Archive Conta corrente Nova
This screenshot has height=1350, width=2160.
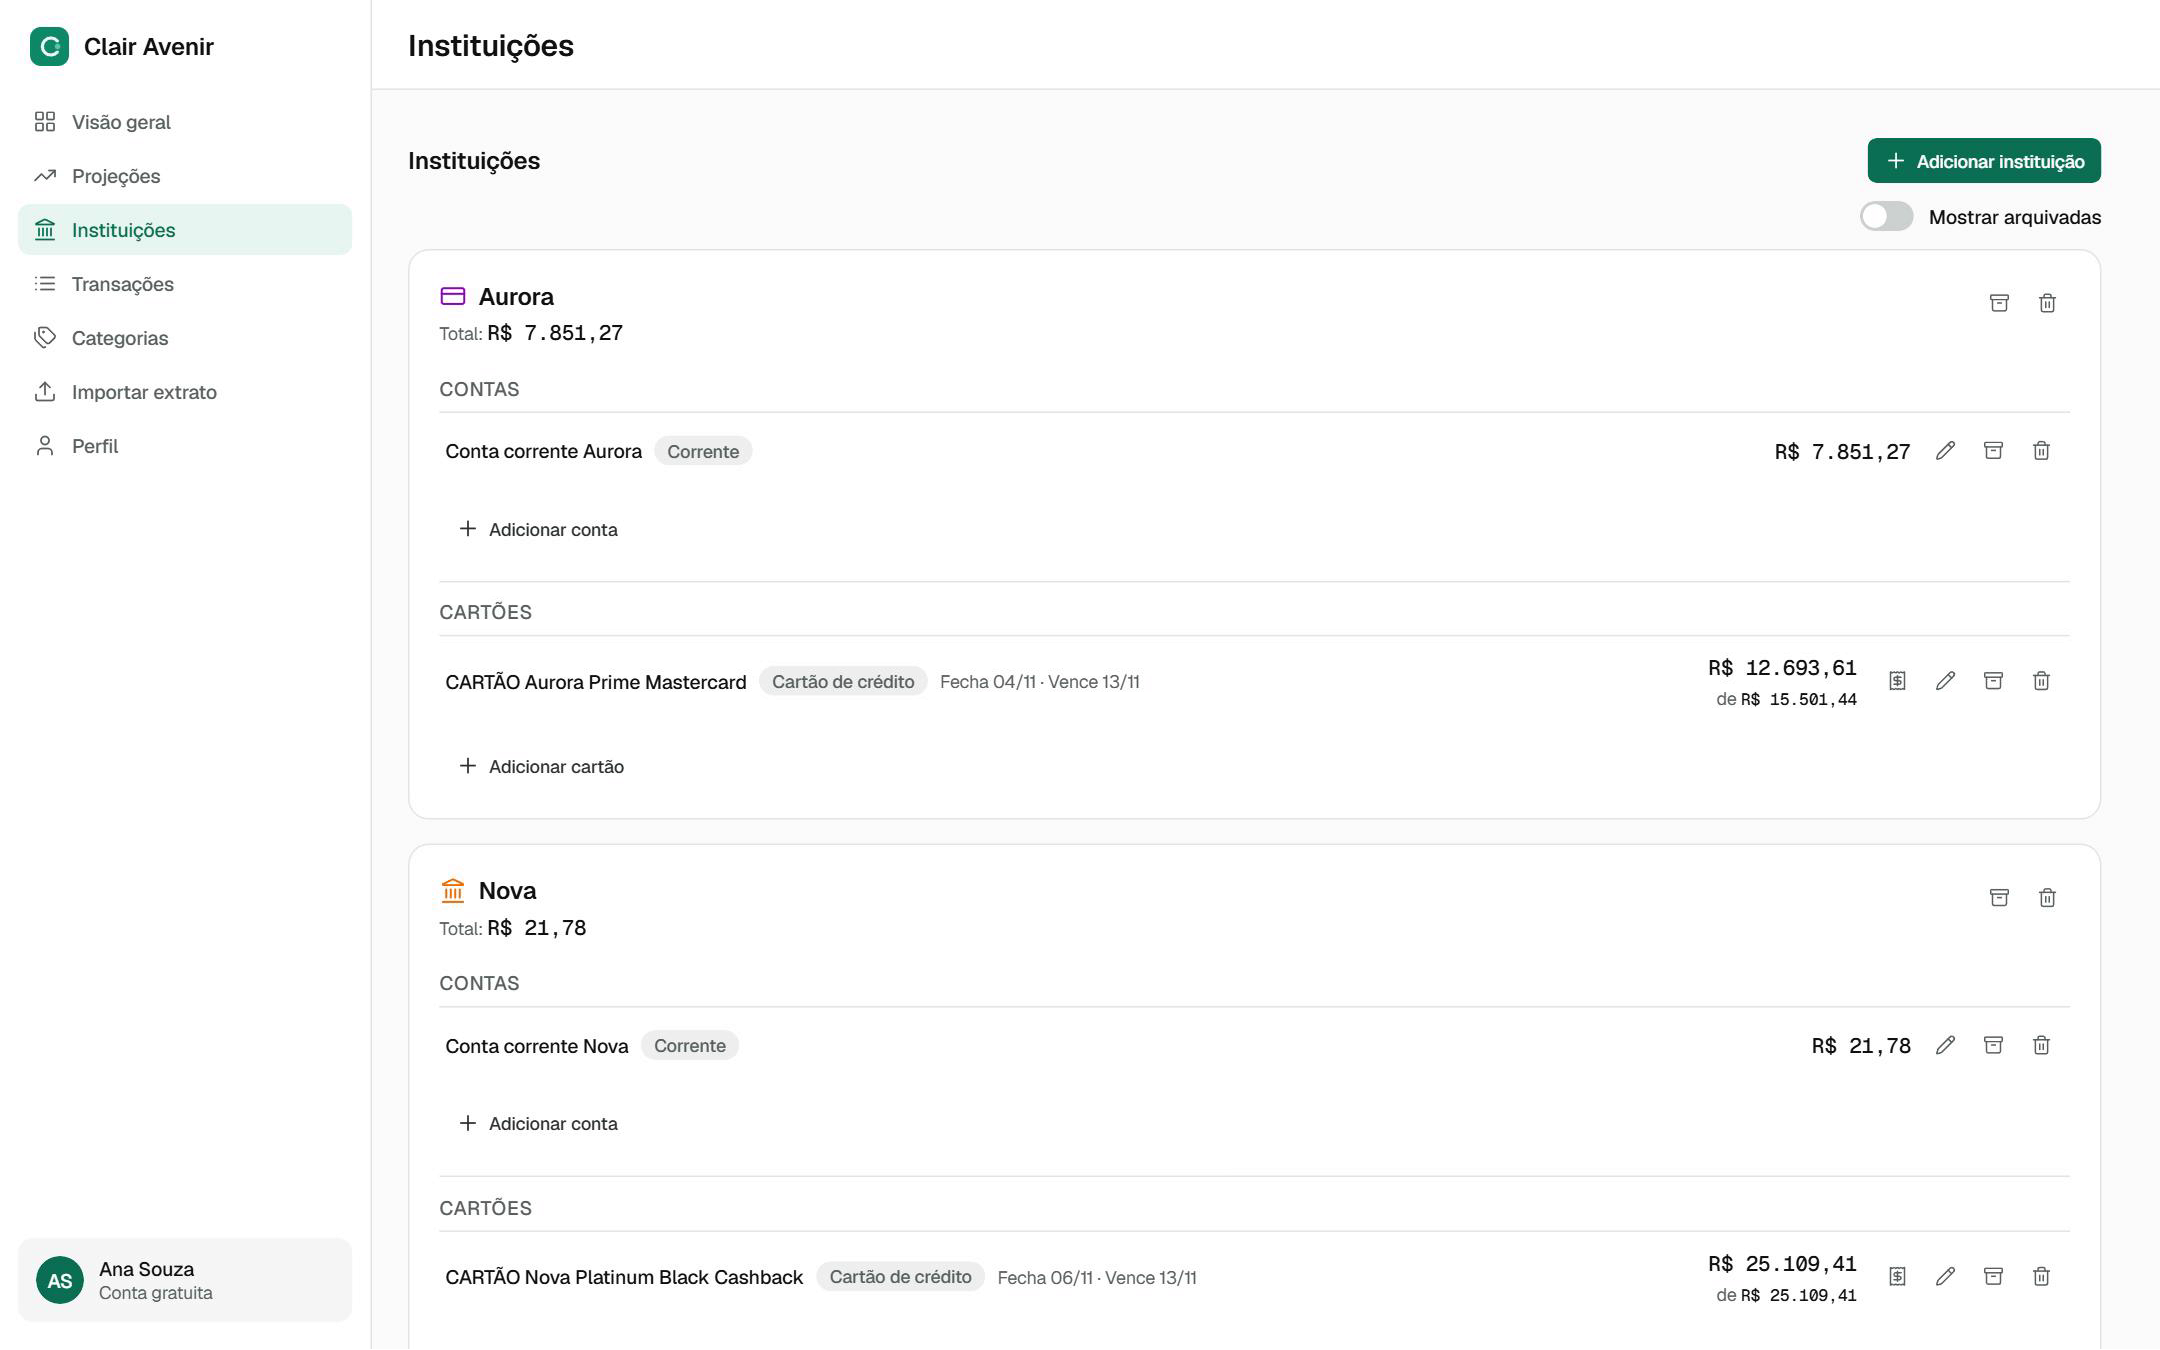(1993, 1046)
